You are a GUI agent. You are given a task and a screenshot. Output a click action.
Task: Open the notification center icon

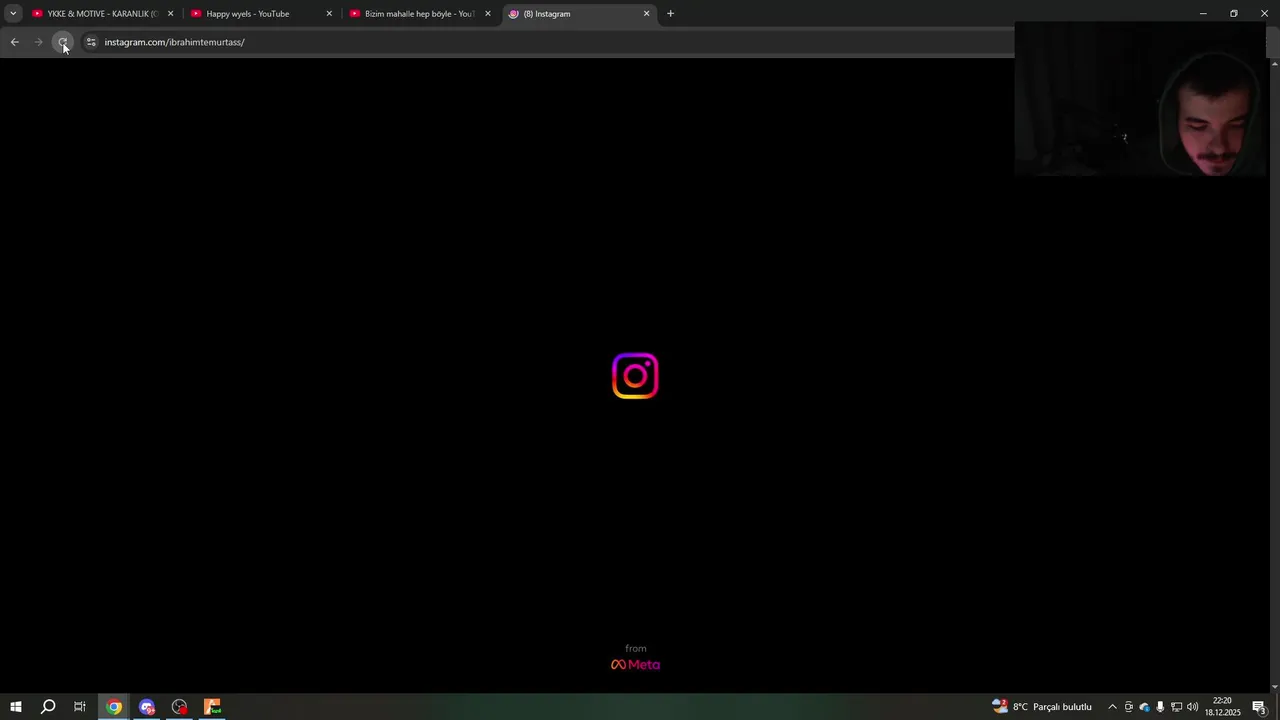point(1260,707)
